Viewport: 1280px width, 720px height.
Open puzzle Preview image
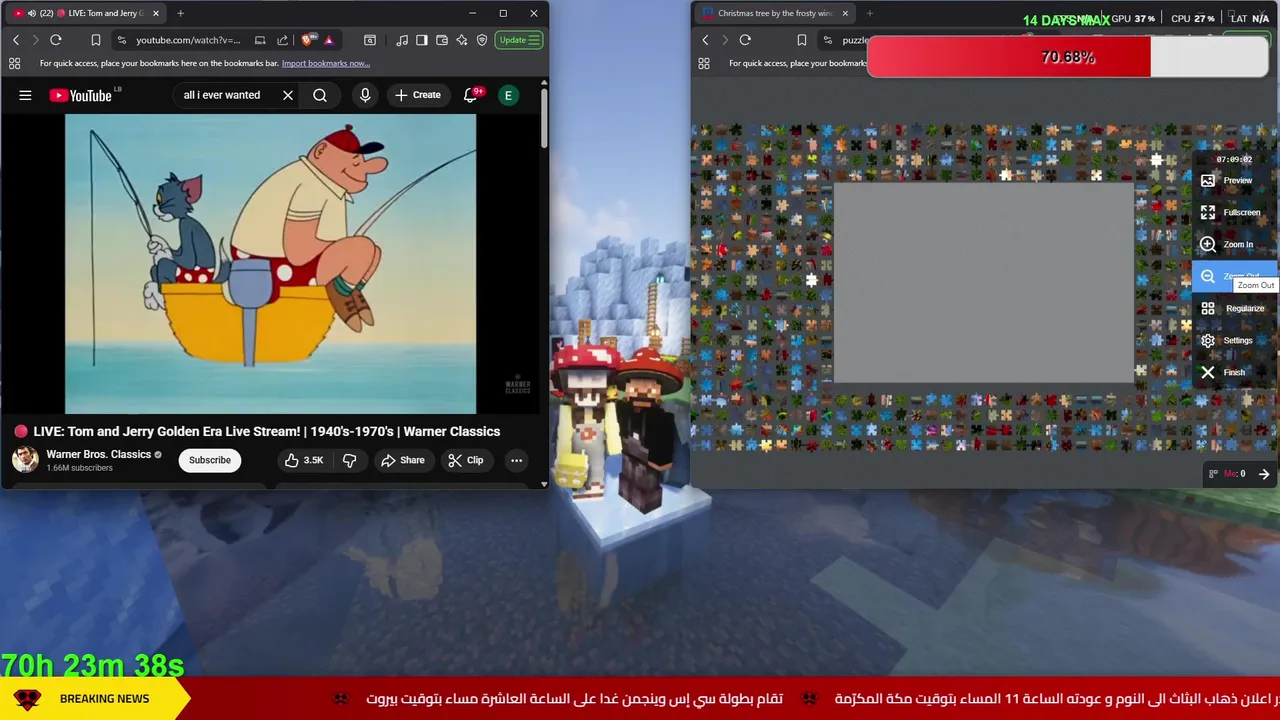pyautogui.click(x=1236, y=180)
